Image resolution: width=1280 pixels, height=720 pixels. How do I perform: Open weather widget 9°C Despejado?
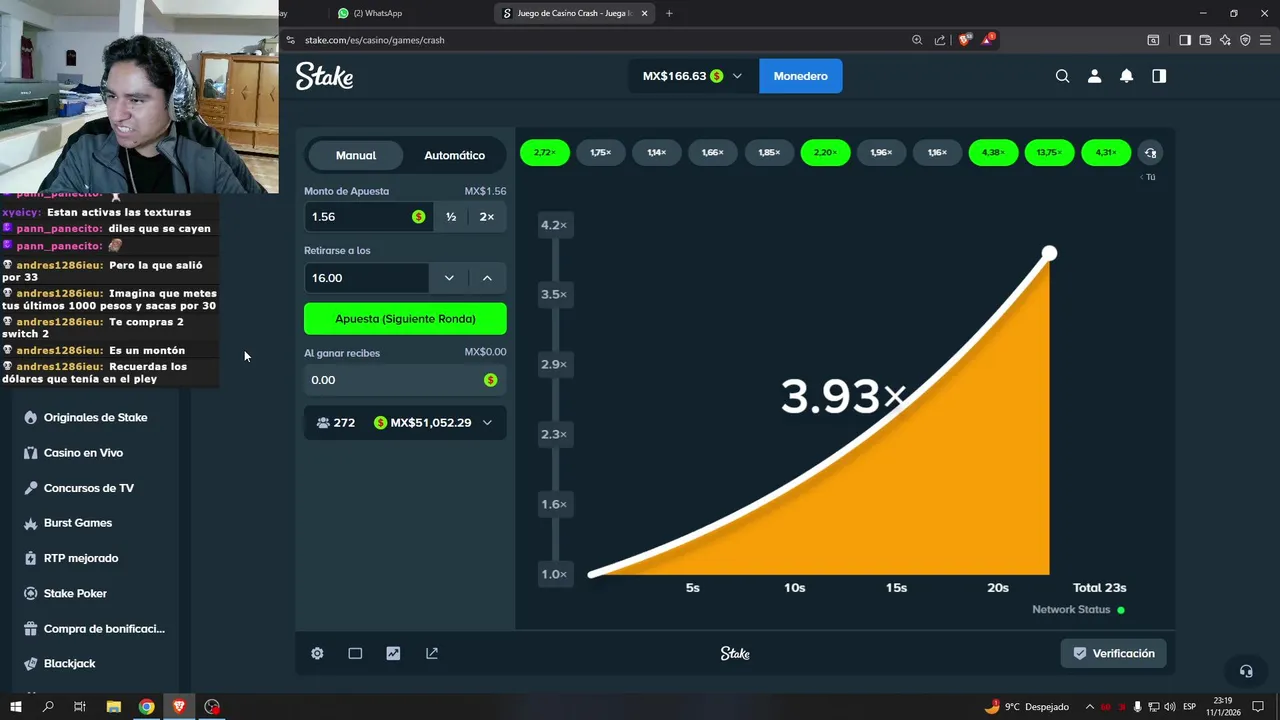1026,707
